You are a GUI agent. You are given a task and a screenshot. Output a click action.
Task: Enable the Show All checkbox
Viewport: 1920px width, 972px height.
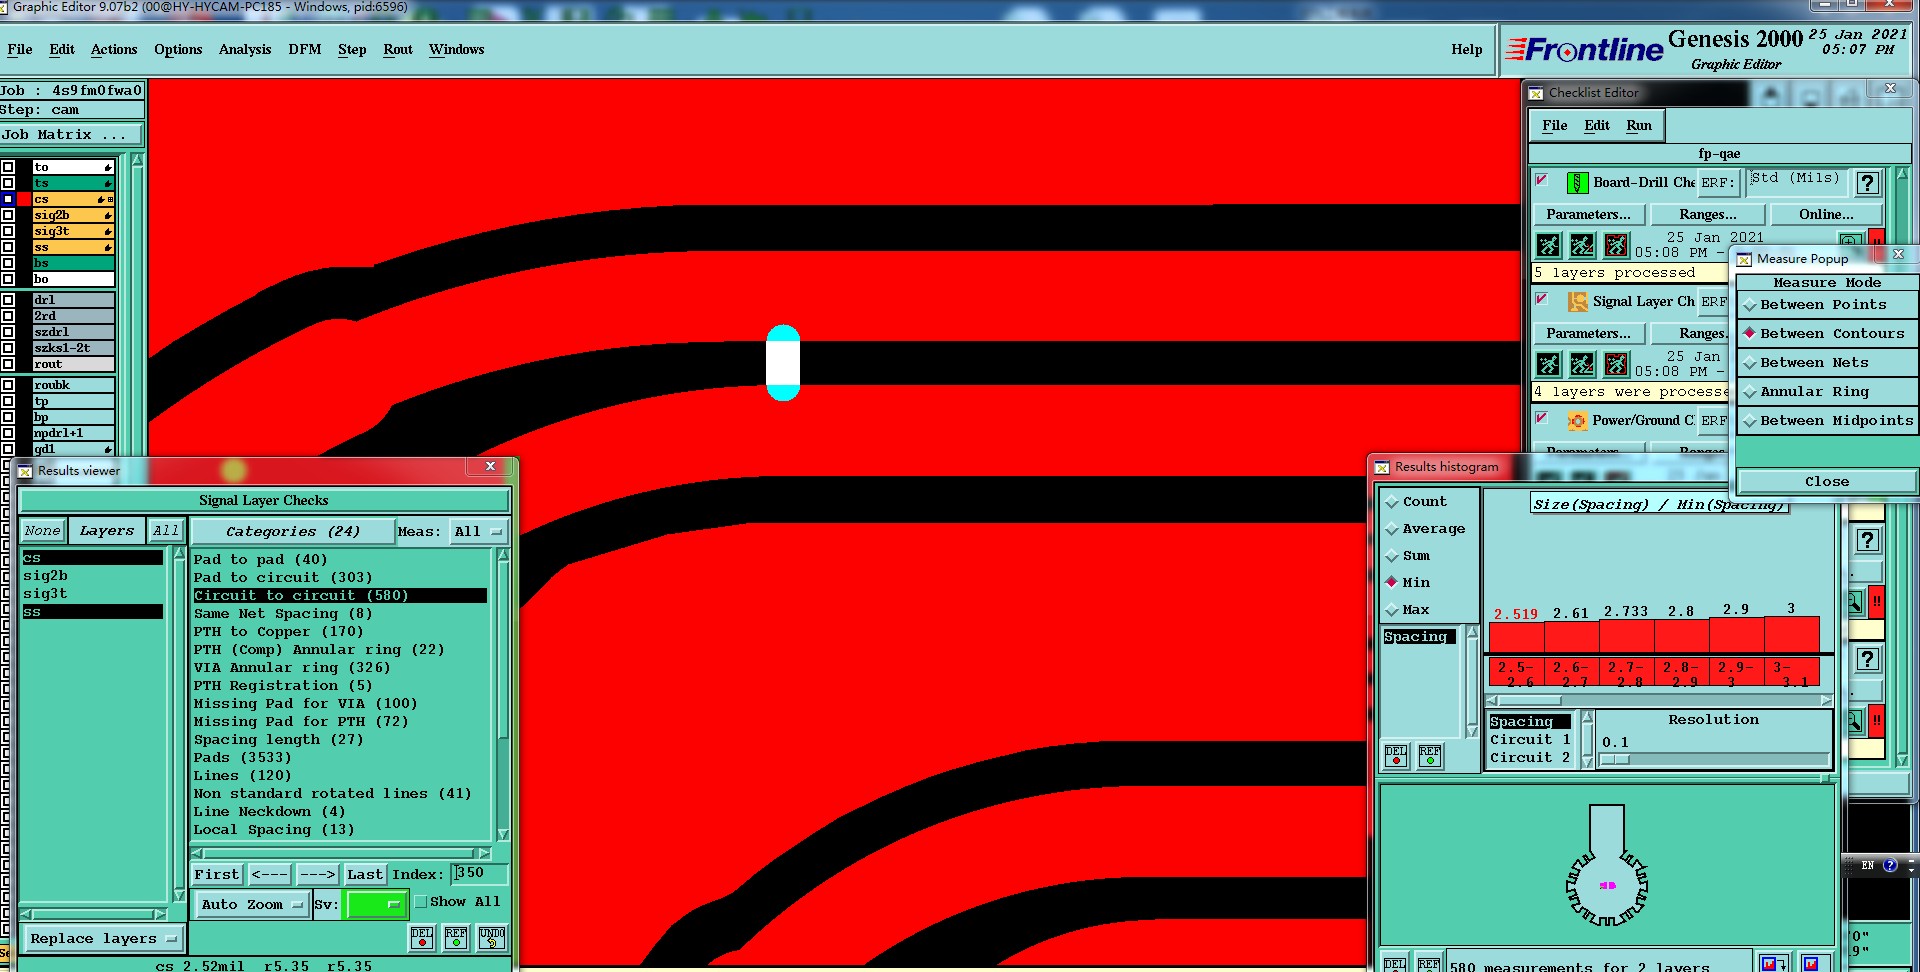tap(421, 901)
